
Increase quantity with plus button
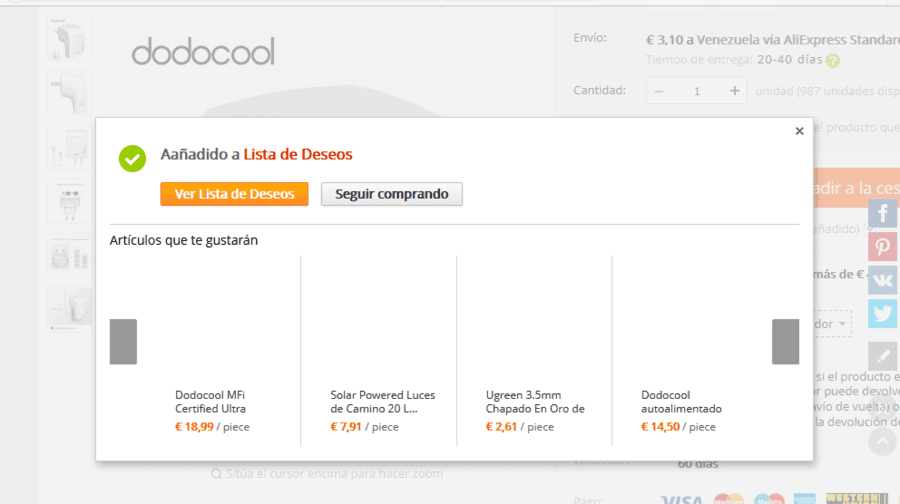(734, 91)
